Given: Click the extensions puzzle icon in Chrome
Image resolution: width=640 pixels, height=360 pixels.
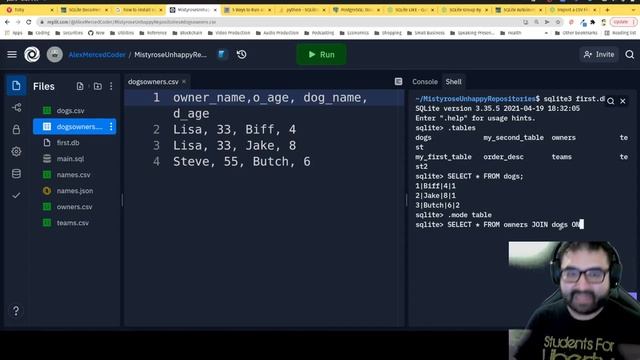Looking at the screenshot, I should pyautogui.click(x=593, y=22).
